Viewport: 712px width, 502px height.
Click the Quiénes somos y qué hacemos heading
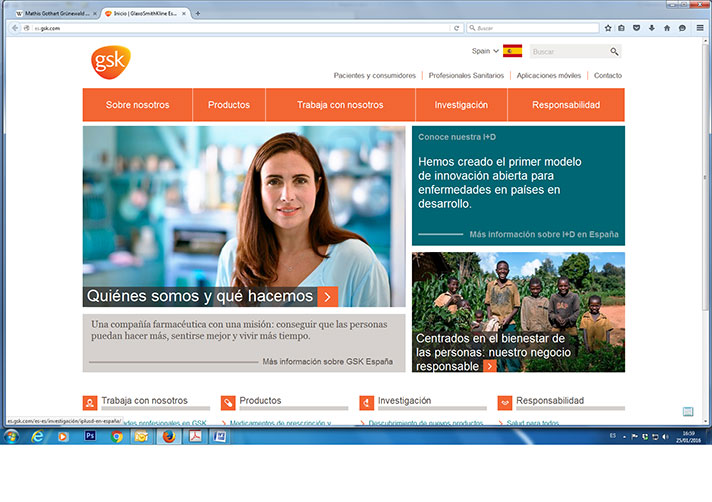(200, 296)
